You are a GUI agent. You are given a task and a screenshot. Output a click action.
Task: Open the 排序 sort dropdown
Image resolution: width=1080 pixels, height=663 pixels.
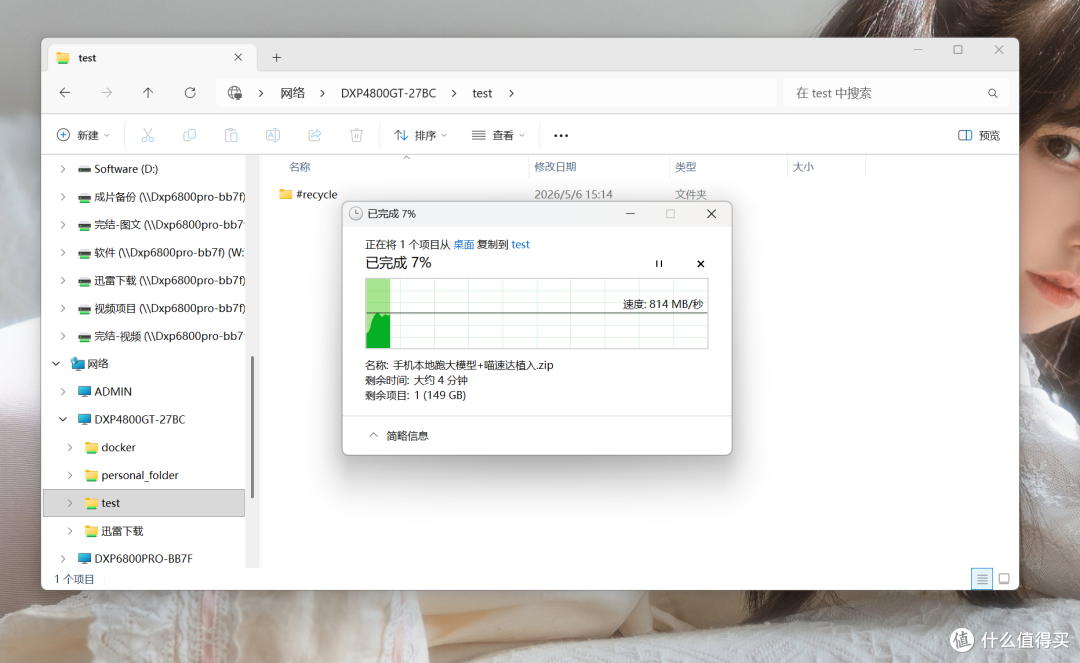pos(420,135)
